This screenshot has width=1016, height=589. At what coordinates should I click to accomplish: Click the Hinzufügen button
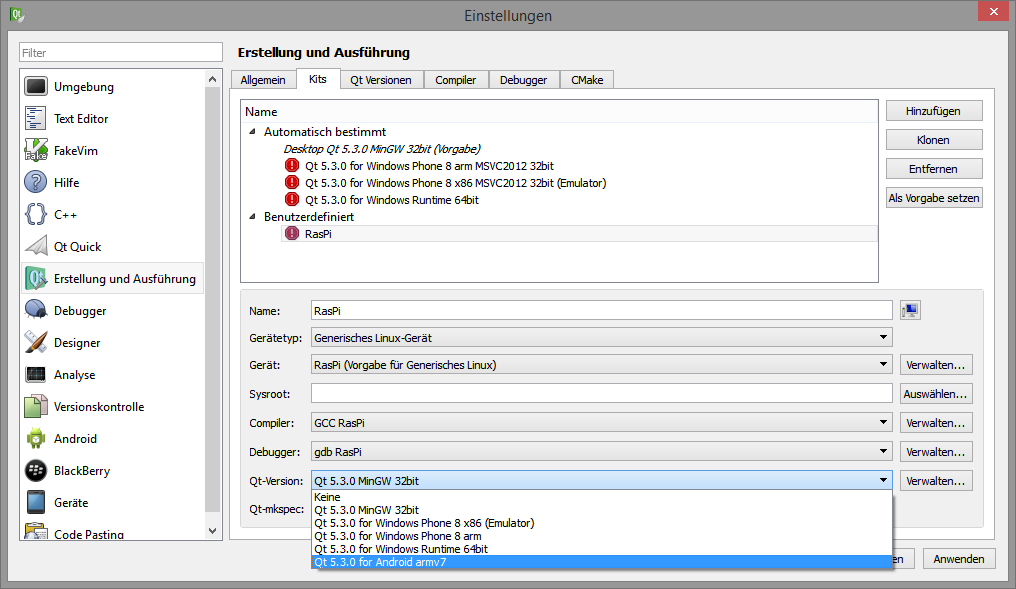click(x=934, y=111)
